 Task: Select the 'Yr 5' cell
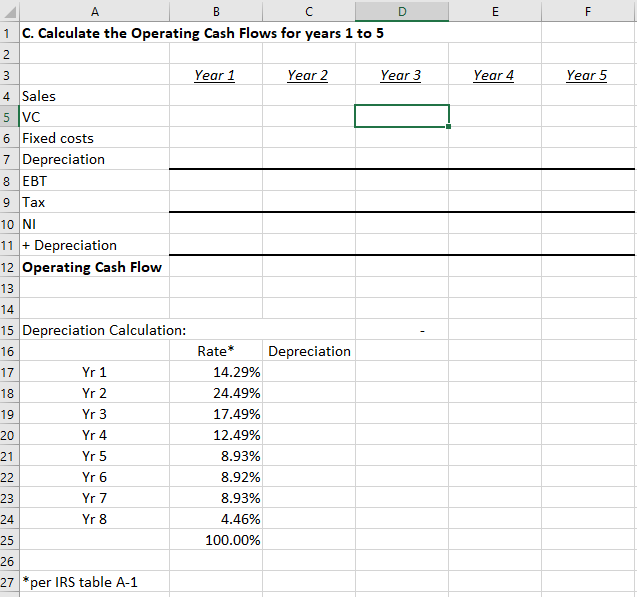tap(94, 456)
